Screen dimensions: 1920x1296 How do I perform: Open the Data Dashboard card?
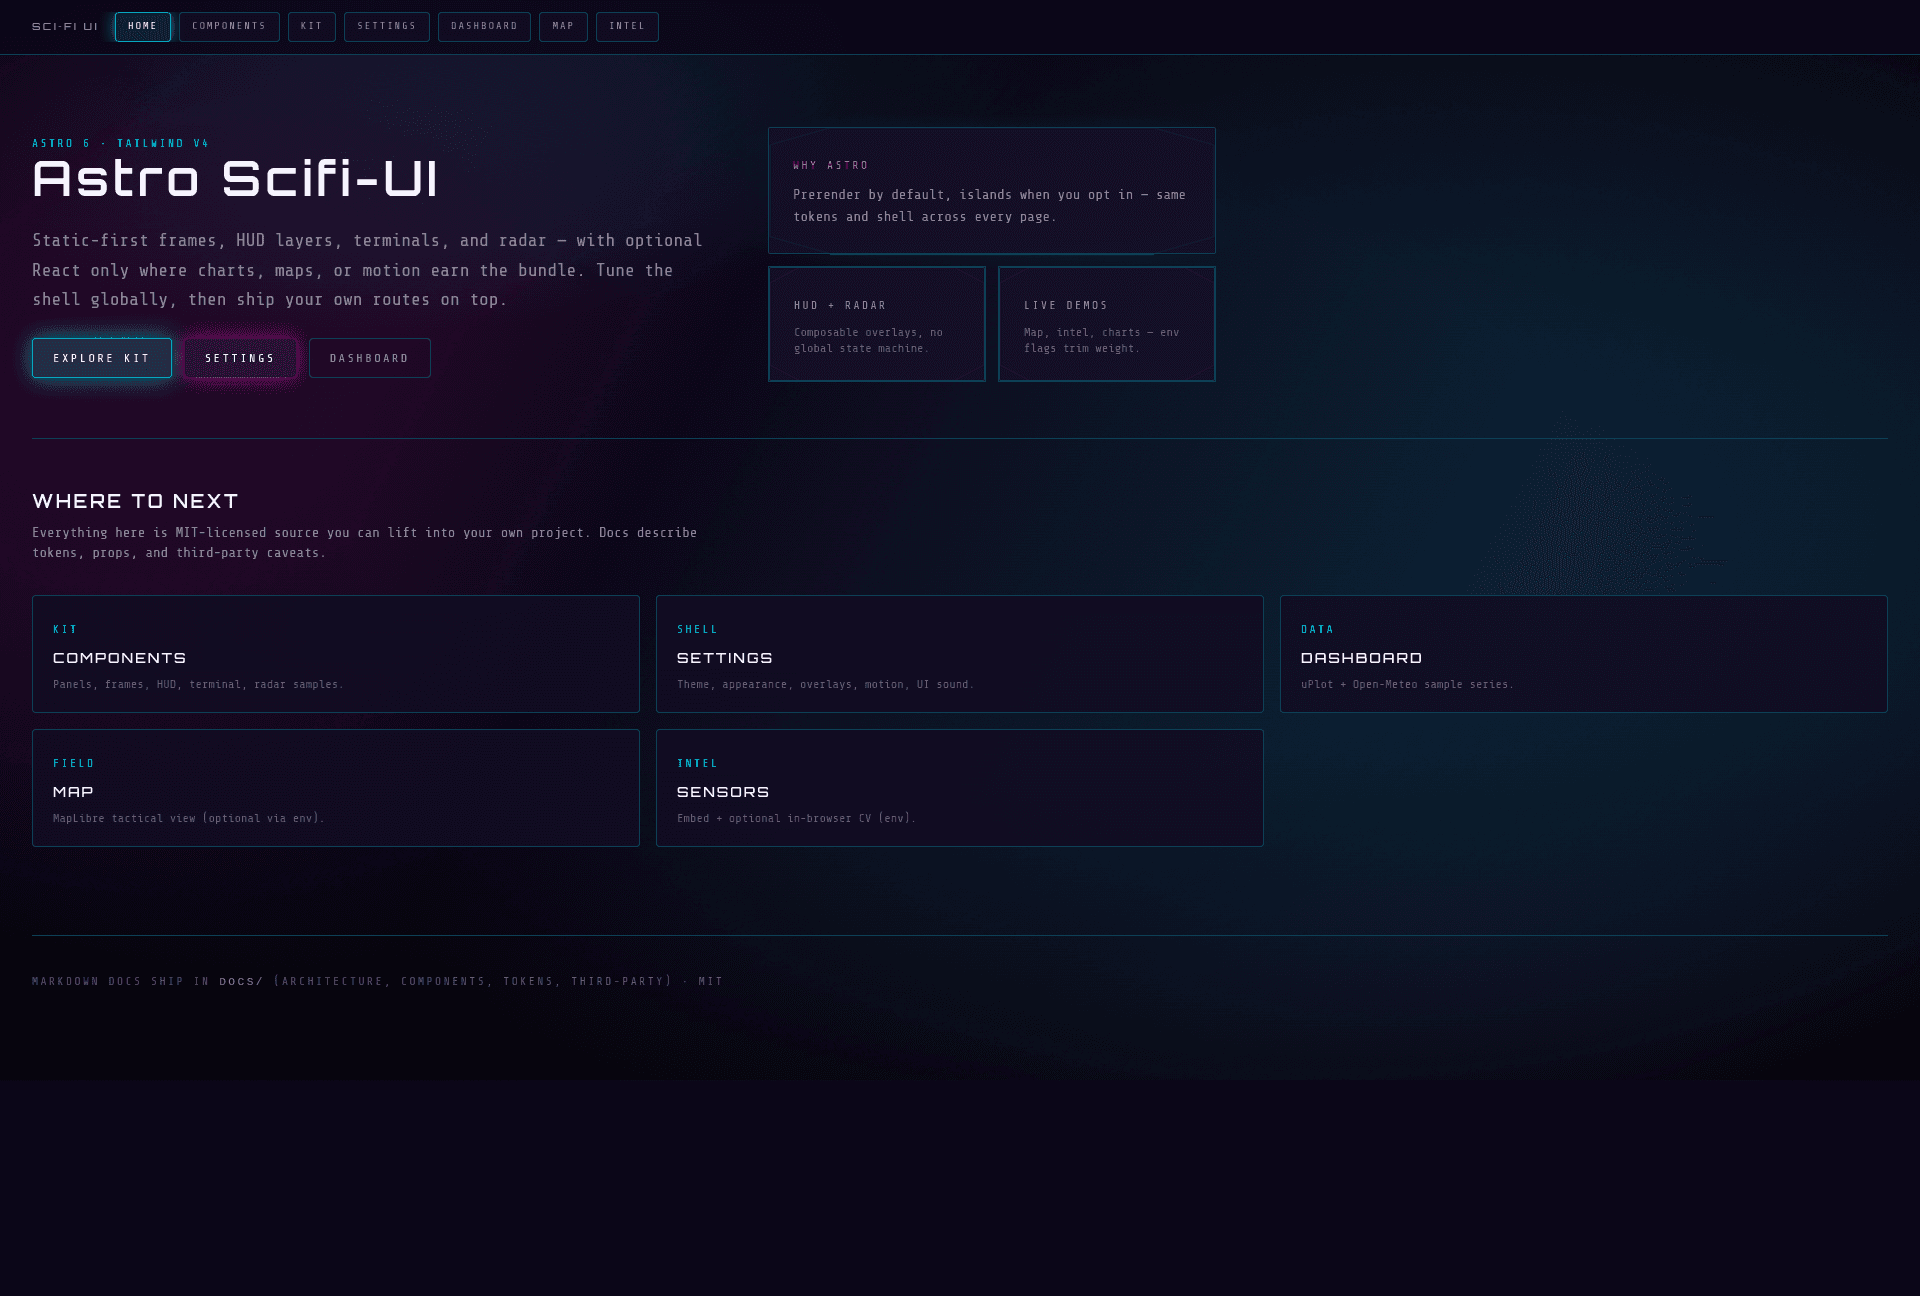[x=1584, y=654]
